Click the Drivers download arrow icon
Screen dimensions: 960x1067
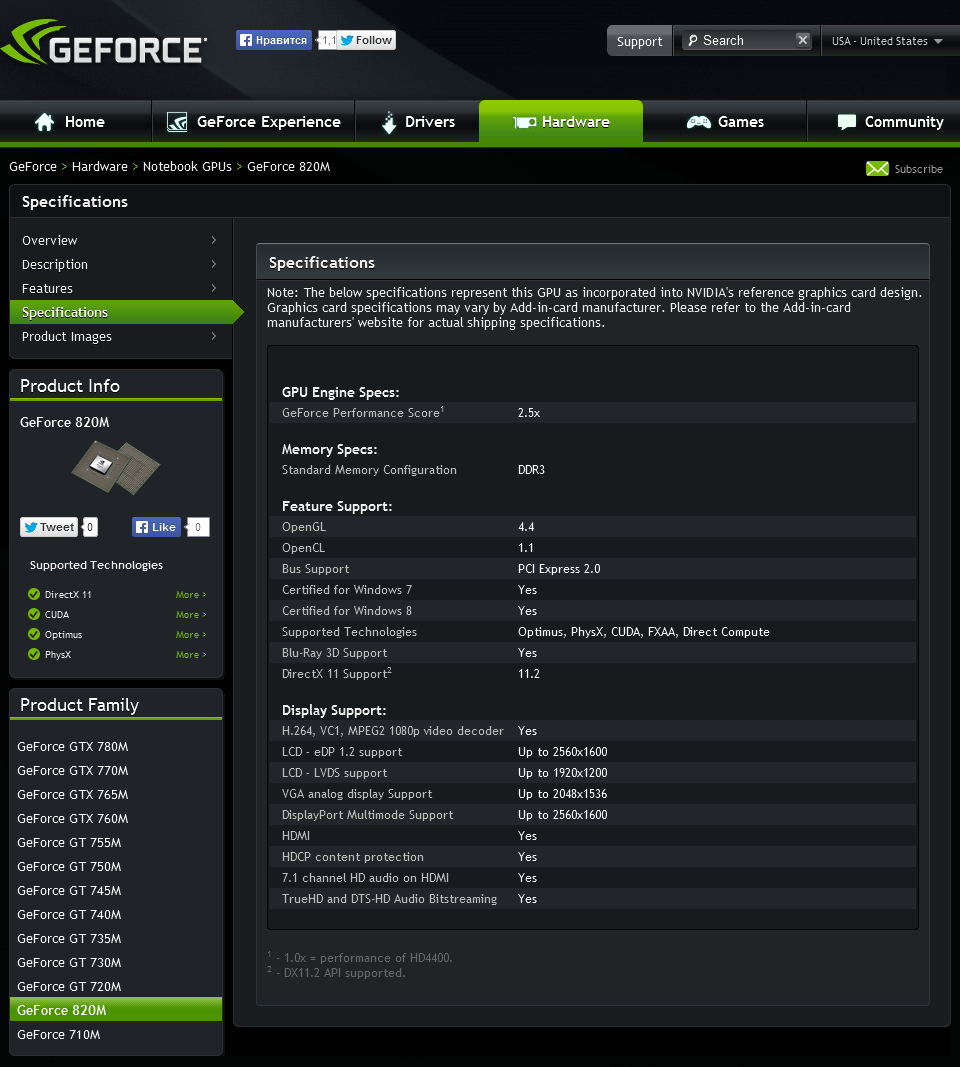tap(388, 122)
